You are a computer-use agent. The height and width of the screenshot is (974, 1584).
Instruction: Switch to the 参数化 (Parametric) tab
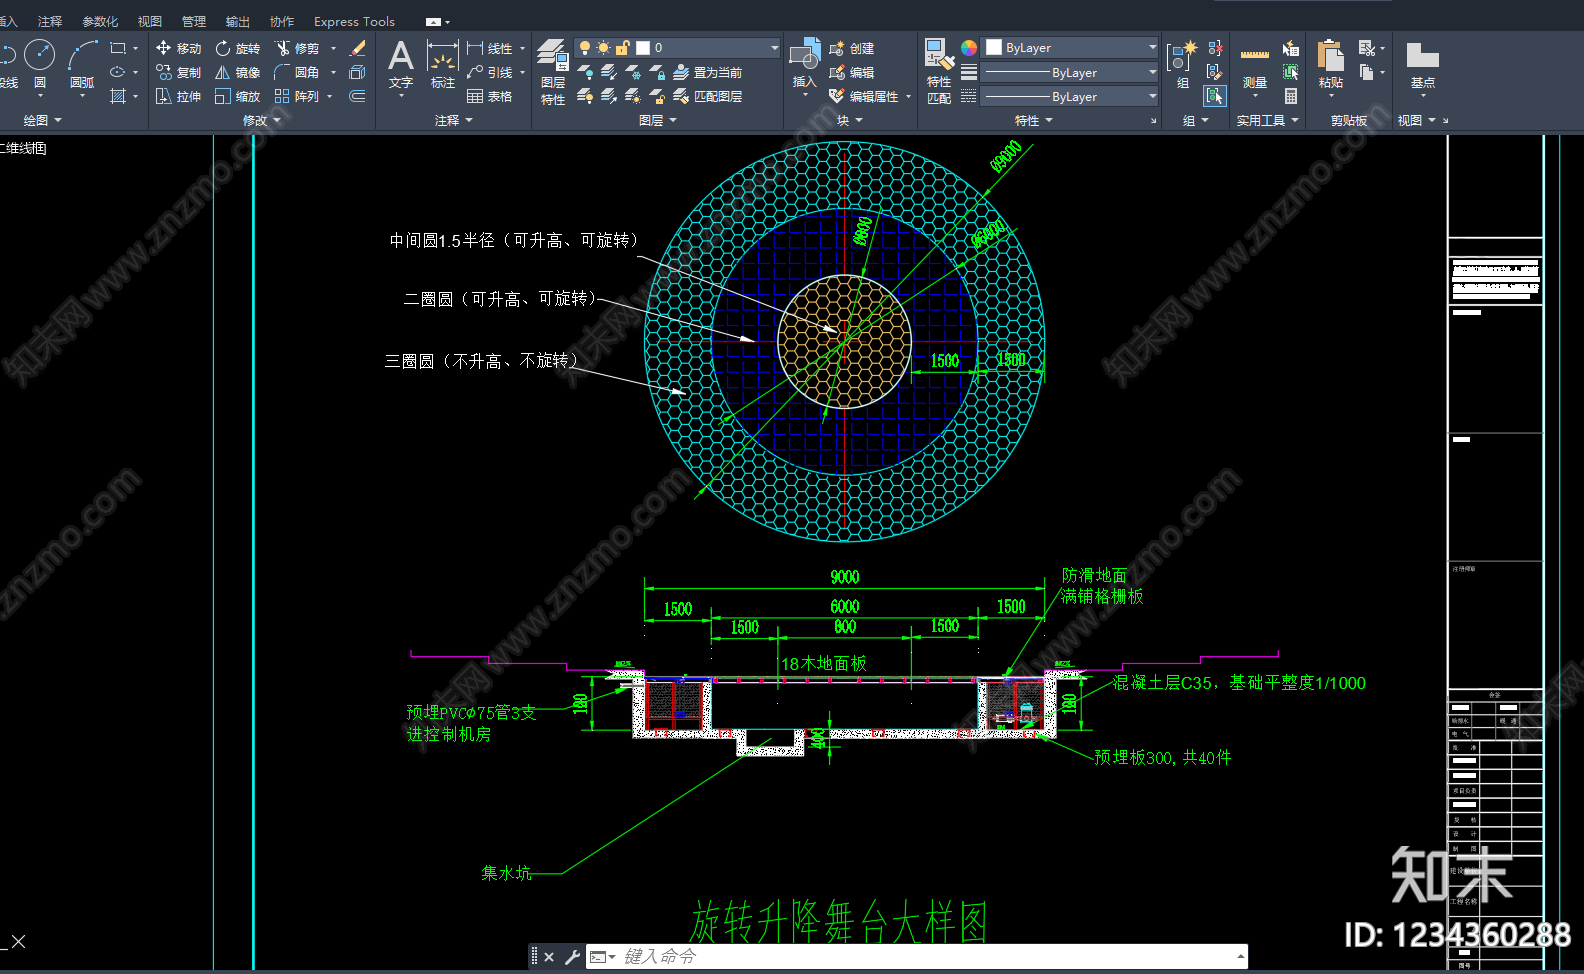point(100,21)
